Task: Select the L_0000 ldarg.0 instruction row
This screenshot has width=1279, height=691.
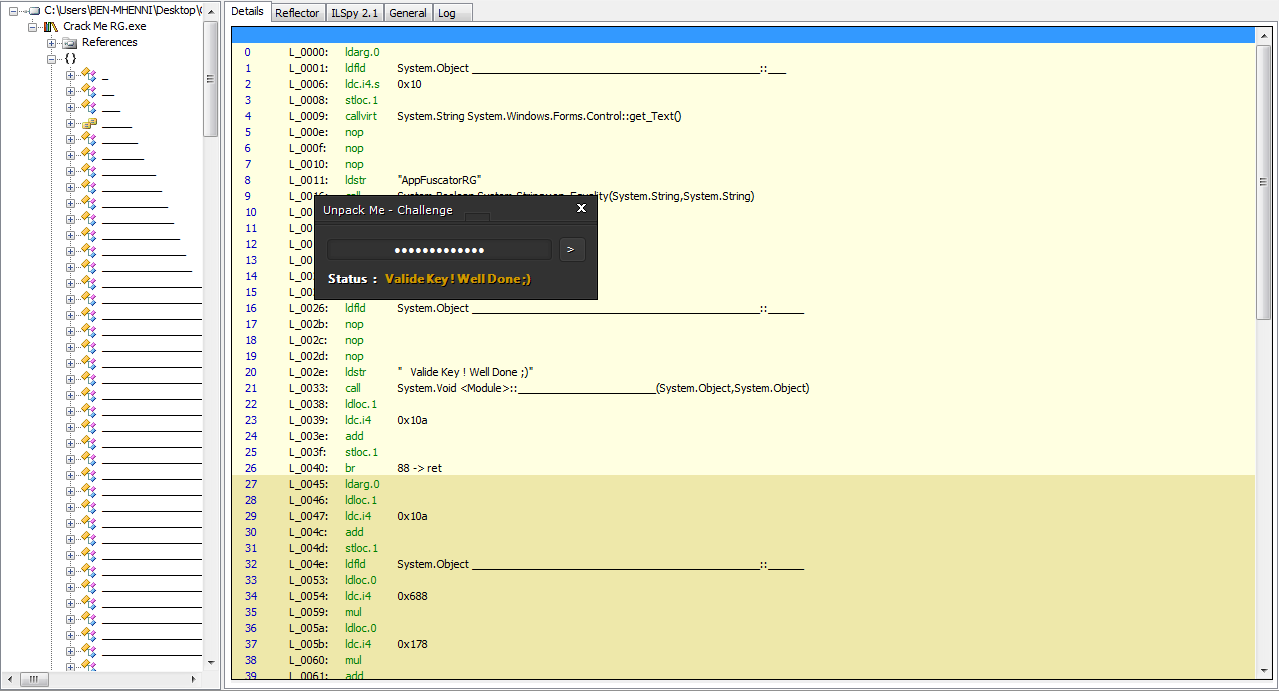Action: click(743, 52)
